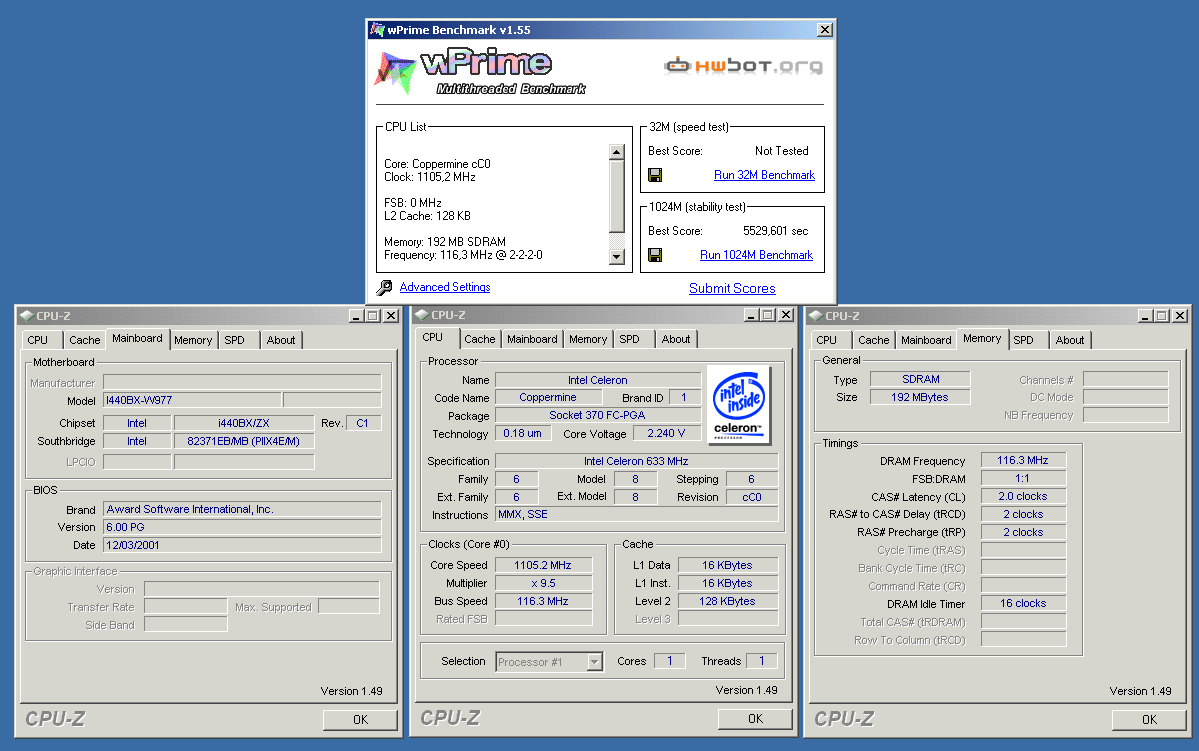Open Mainboard tab in Memory CPU-Z window
This screenshot has width=1199, height=751.
tap(926, 340)
